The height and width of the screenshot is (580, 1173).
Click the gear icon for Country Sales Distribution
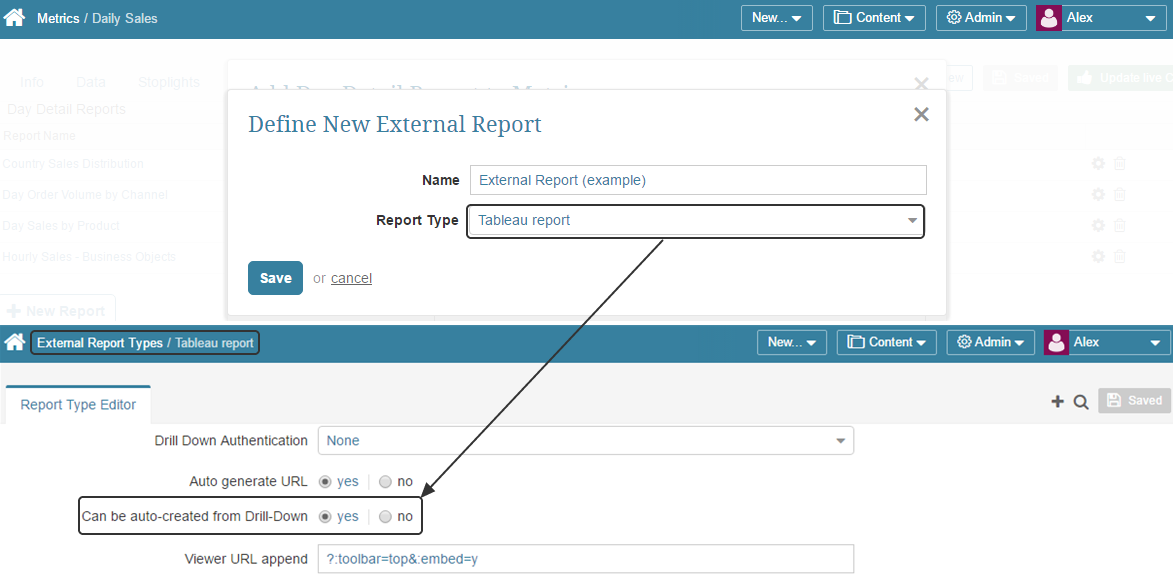(x=1097, y=163)
